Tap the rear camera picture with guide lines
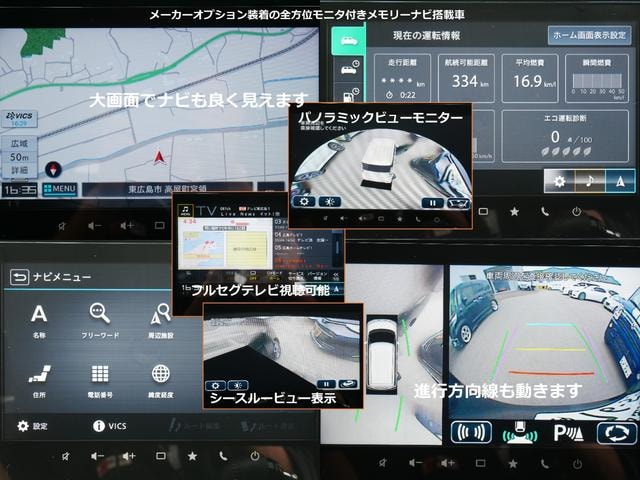The height and width of the screenshot is (480, 640). tap(544, 342)
